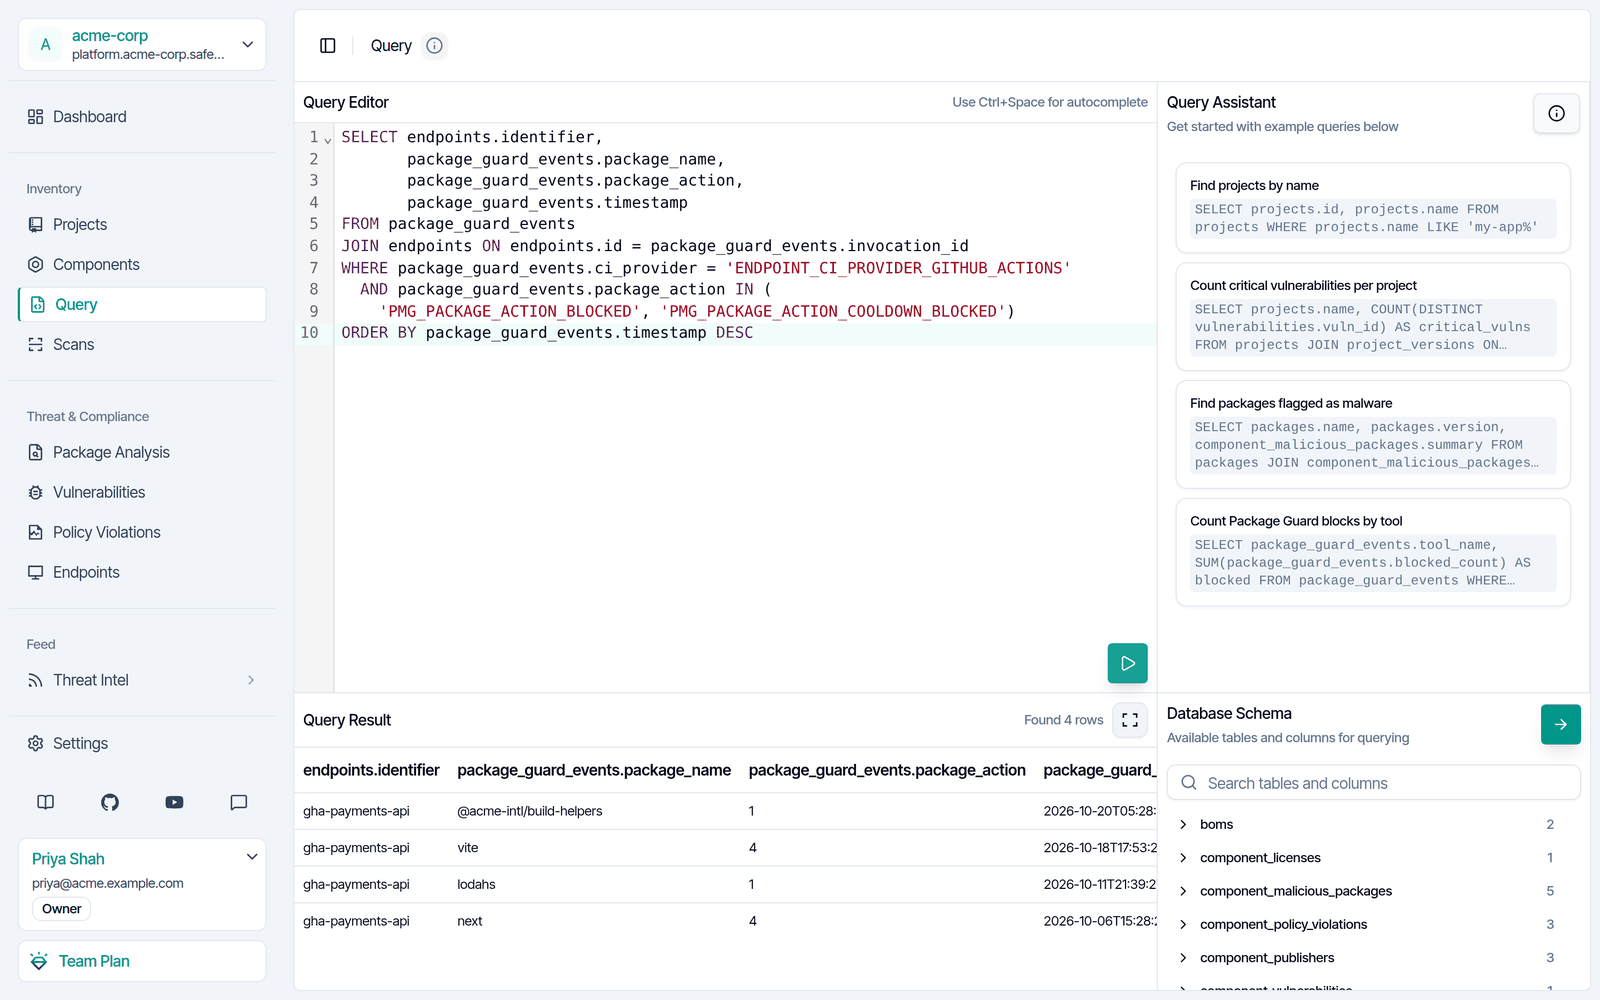
Task: Click endpoints.identifier column header
Action: 371,770
